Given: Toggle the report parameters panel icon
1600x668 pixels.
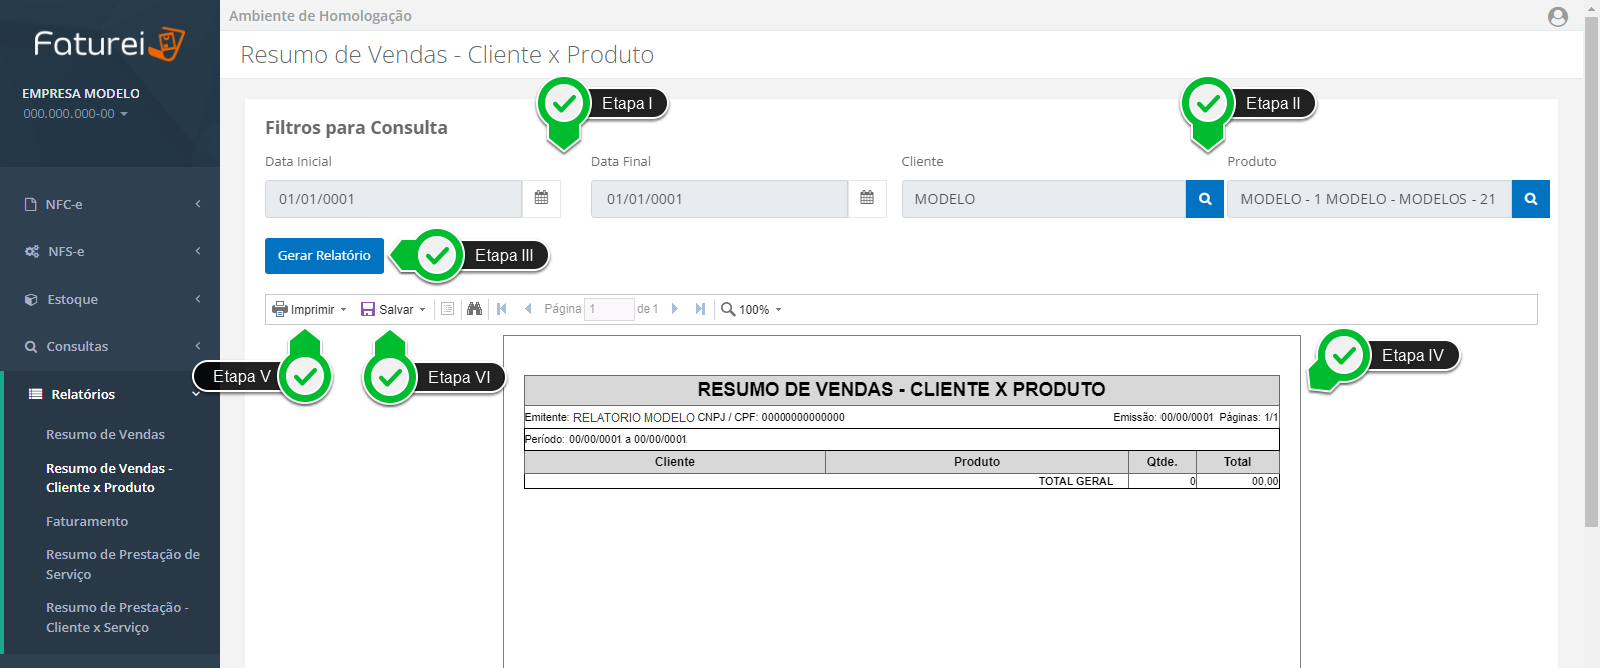Looking at the screenshot, I should click(447, 309).
